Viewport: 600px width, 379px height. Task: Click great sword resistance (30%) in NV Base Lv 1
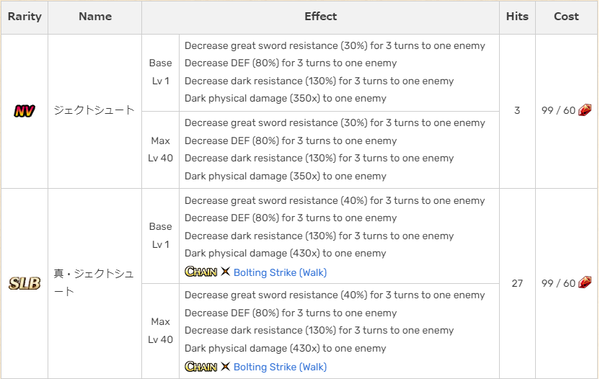coord(335,46)
